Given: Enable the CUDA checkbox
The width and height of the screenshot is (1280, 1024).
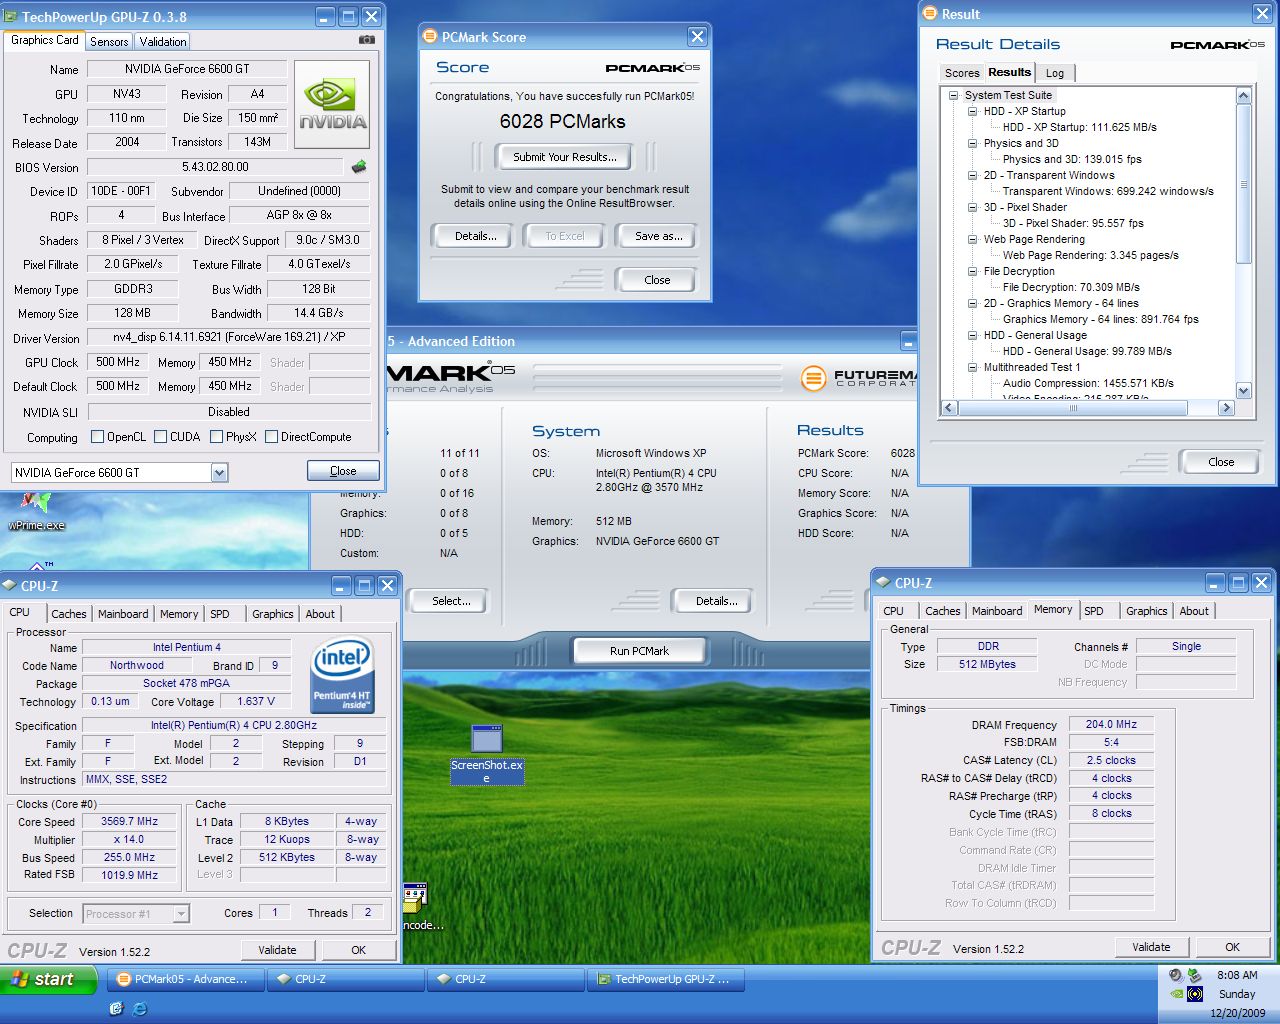Looking at the screenshot, I should pos(160,437).
